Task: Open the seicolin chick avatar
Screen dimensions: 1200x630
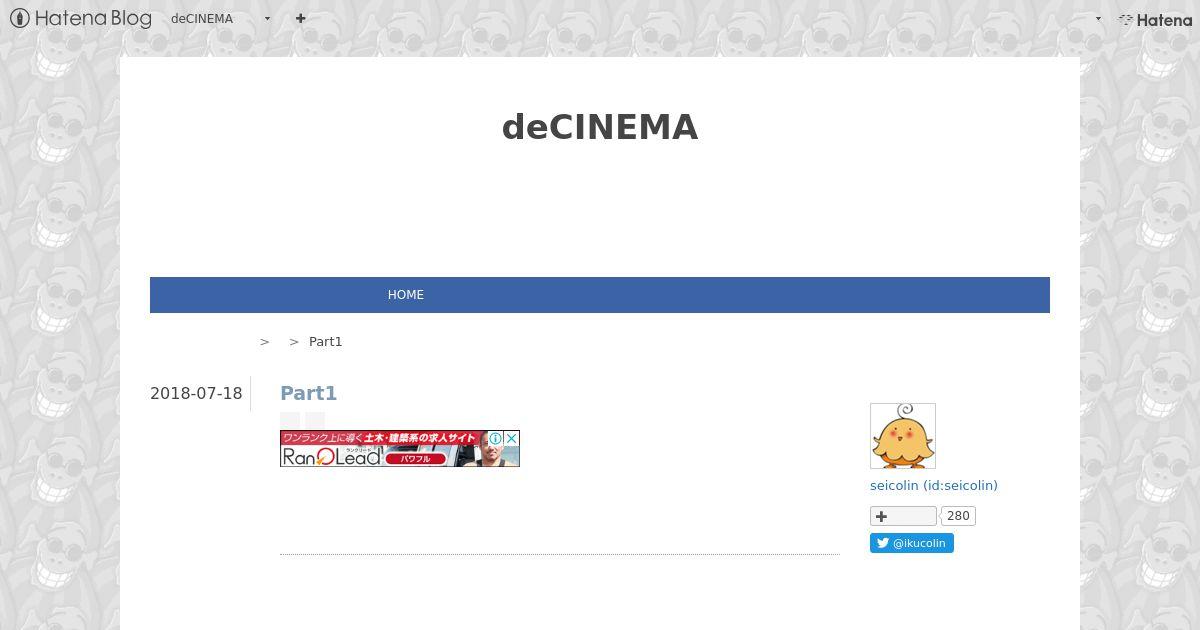Action: click(x=903, y=436)
